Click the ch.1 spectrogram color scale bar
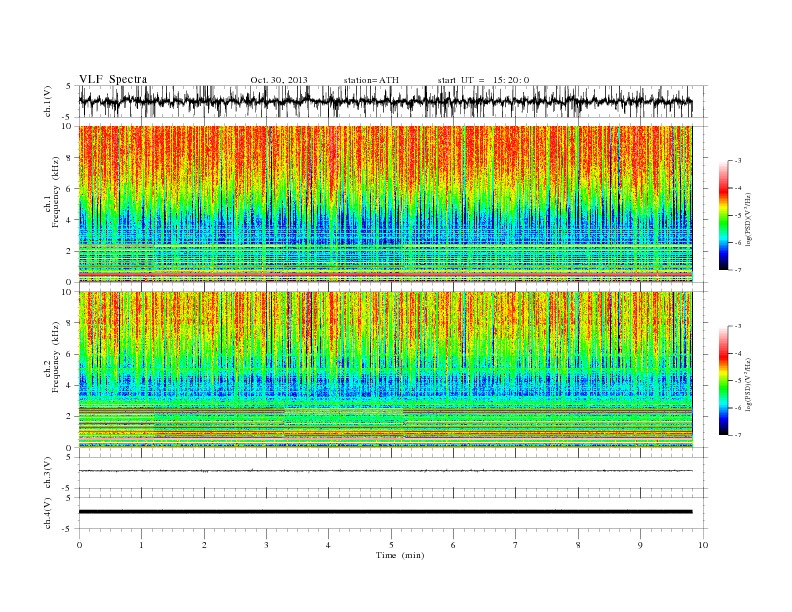This screenshot has height=612, width=792. 723,215
